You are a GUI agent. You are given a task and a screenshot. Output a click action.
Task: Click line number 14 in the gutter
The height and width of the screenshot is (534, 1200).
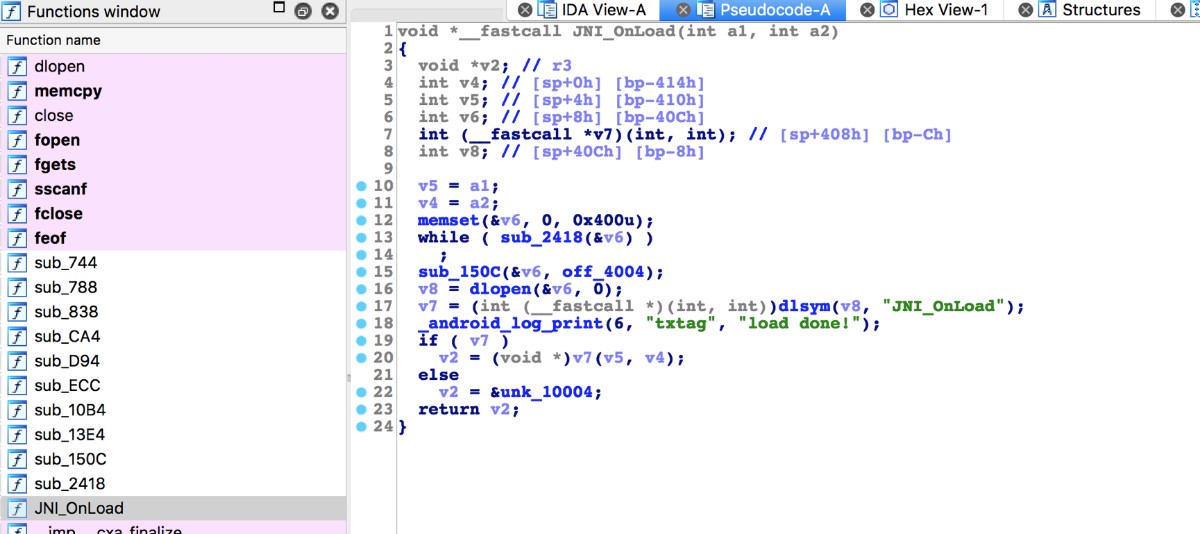[384, 255]
